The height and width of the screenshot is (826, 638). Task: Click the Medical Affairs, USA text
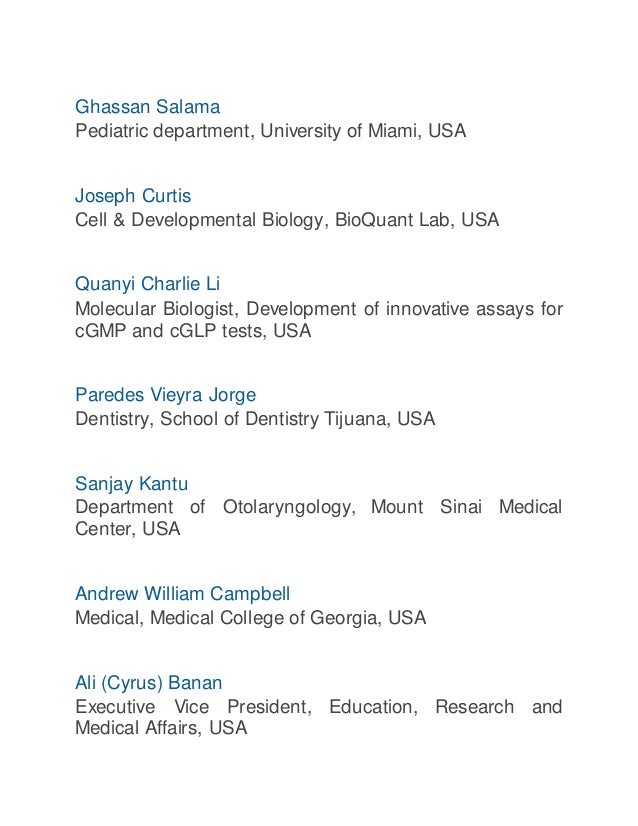(x=161, y=729)
